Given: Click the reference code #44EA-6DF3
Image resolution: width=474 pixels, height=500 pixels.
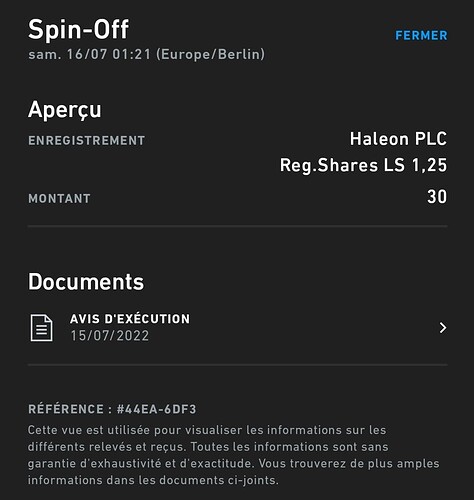Looking at the screenshot, I should 156,409.
